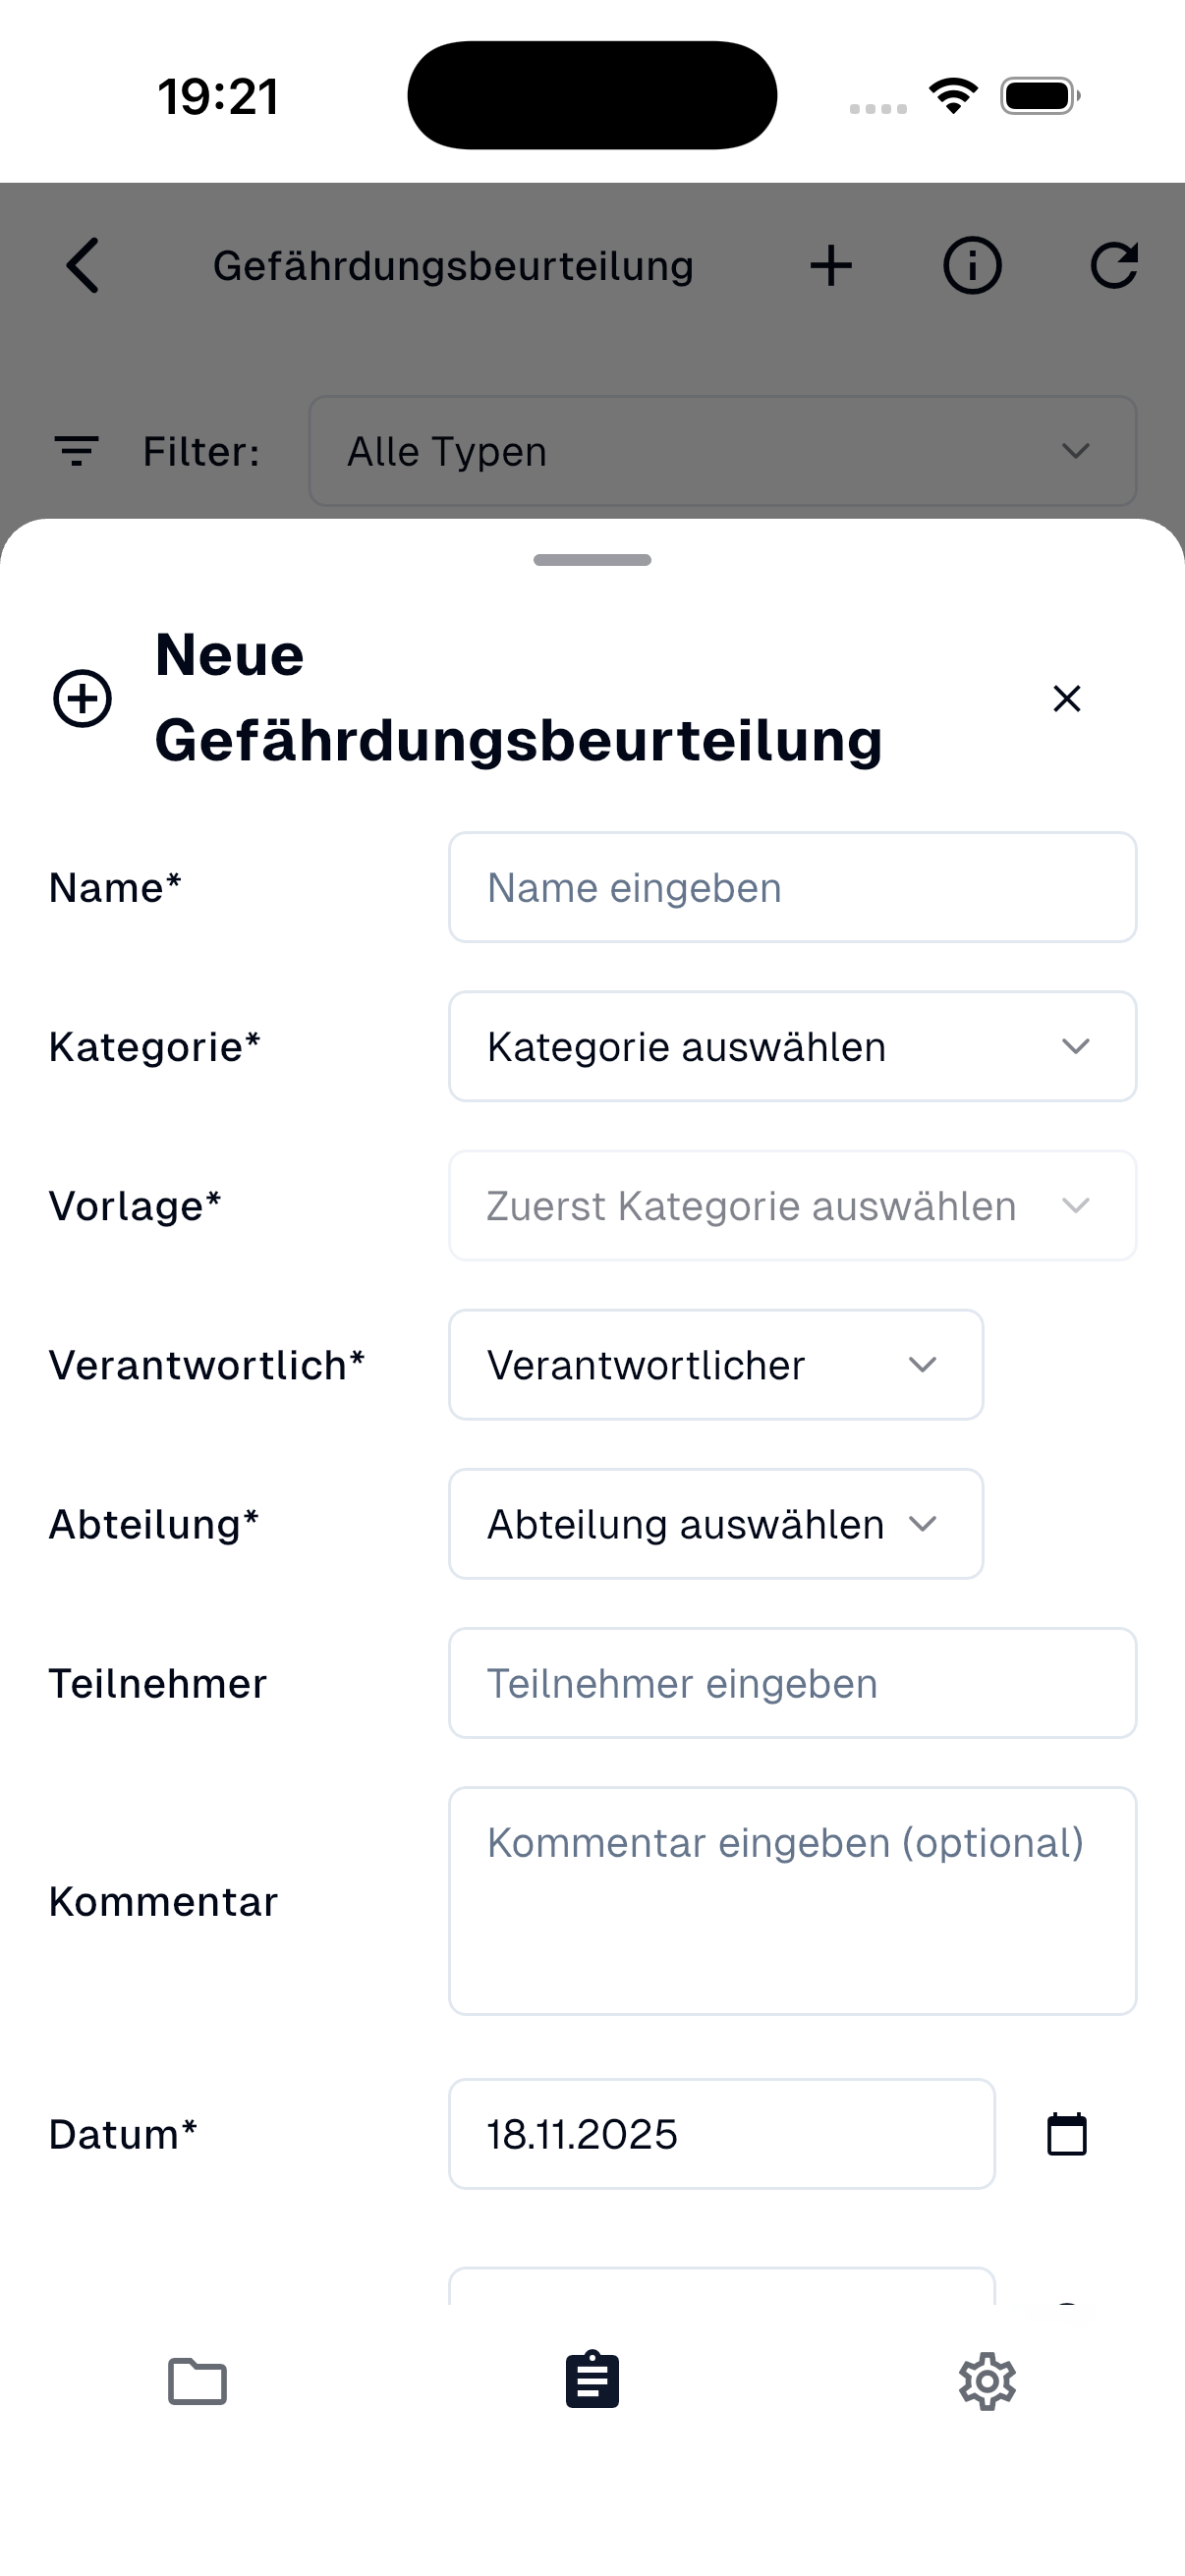The height and width of the screenshot is (2576, 1185).
Task: Open the Kategorie auswählen dropdown
Action: (x=792, y=1046)
